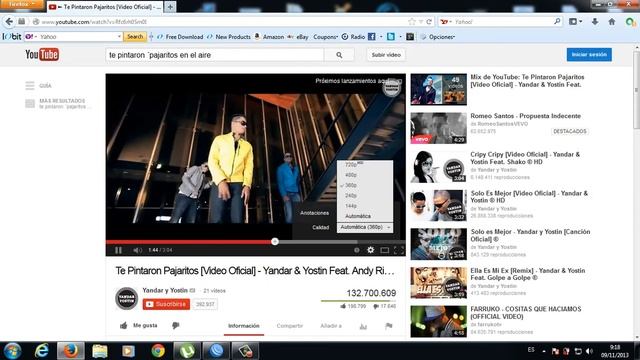Click the thumbs-up Me gusta icon

pyautogui.click(x=123, y=325)
